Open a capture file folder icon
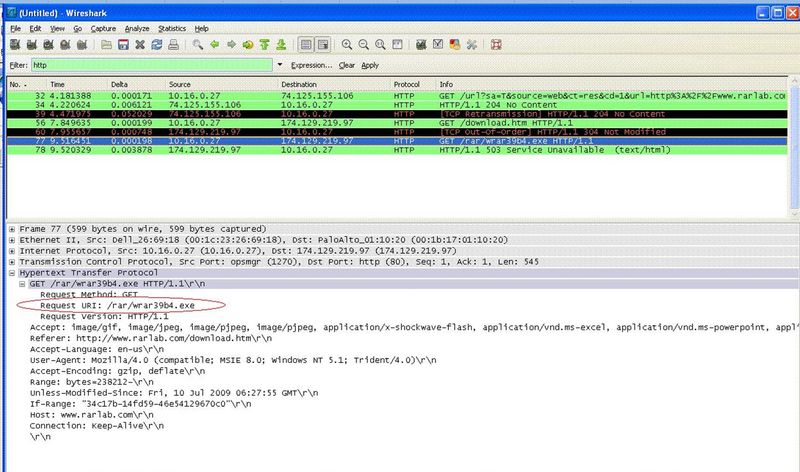This screenshot has height=472, width=800. pyautogui.click(x=106, y=45)
